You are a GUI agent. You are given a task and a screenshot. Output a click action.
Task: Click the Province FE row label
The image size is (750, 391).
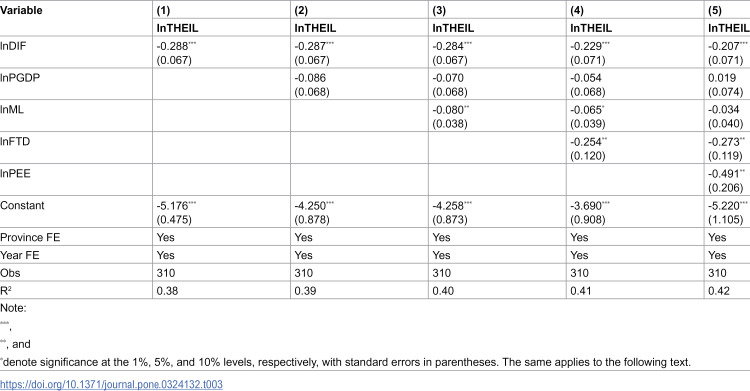click(x=30, y=237)
